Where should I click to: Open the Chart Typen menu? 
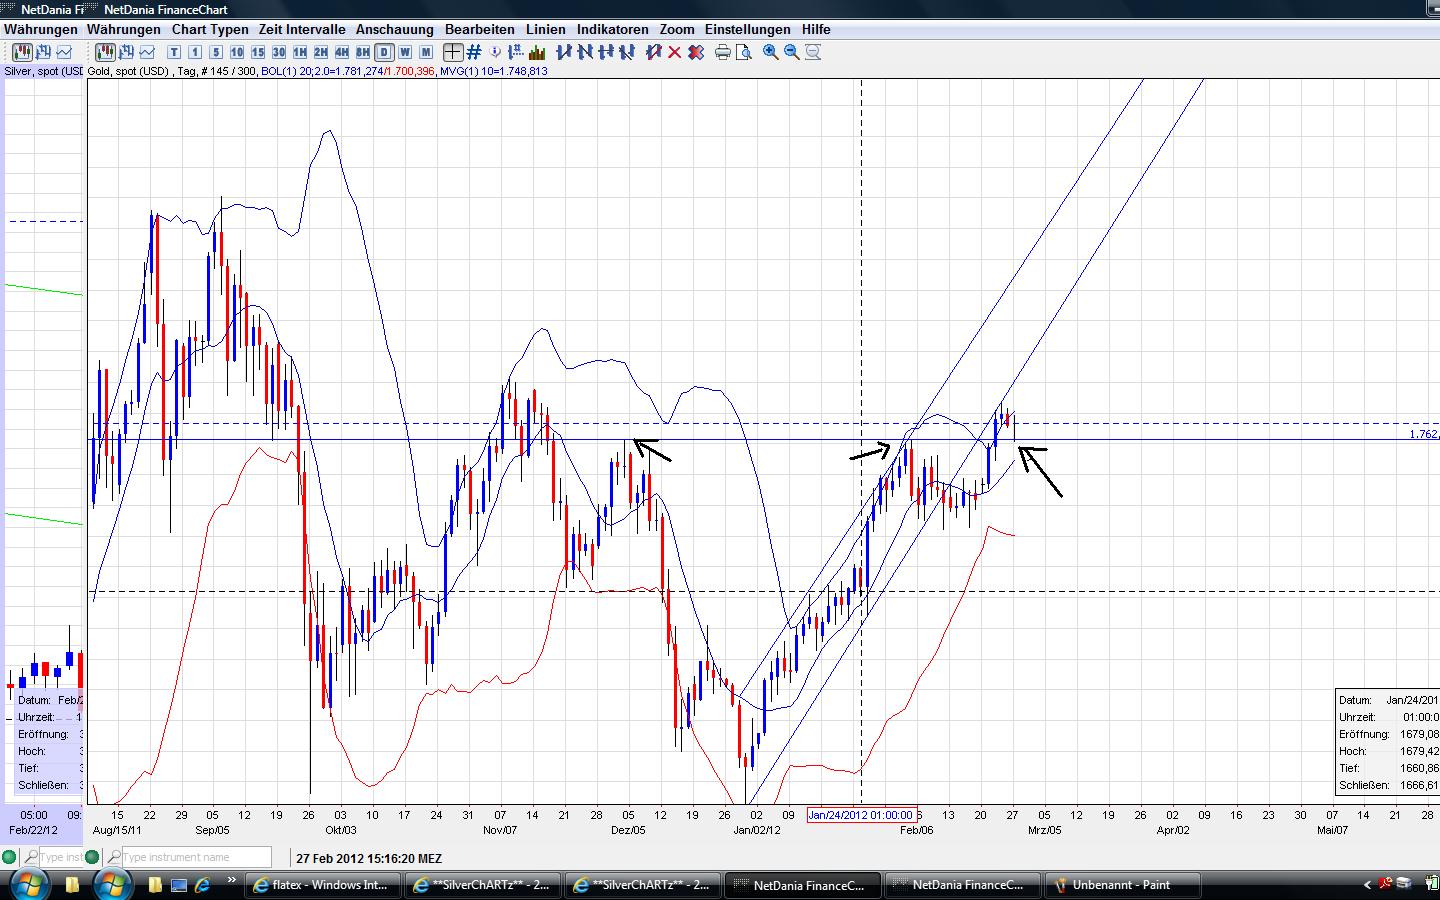point(210,29)
